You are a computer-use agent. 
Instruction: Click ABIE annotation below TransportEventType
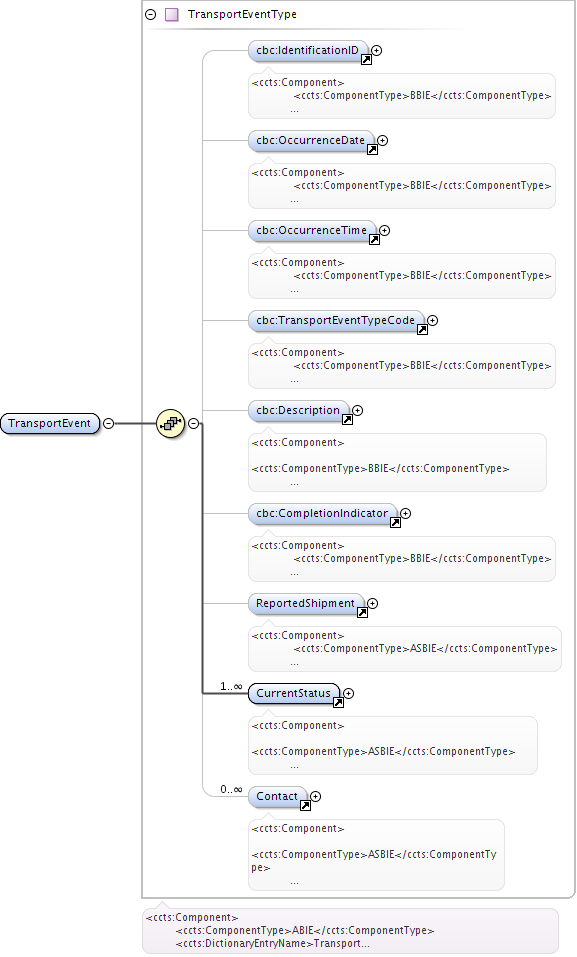pyautogui.click(x=350, y=931)
